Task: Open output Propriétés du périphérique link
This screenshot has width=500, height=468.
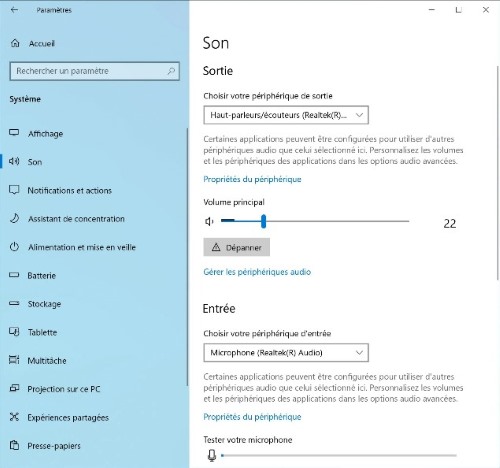Action: 252,179
